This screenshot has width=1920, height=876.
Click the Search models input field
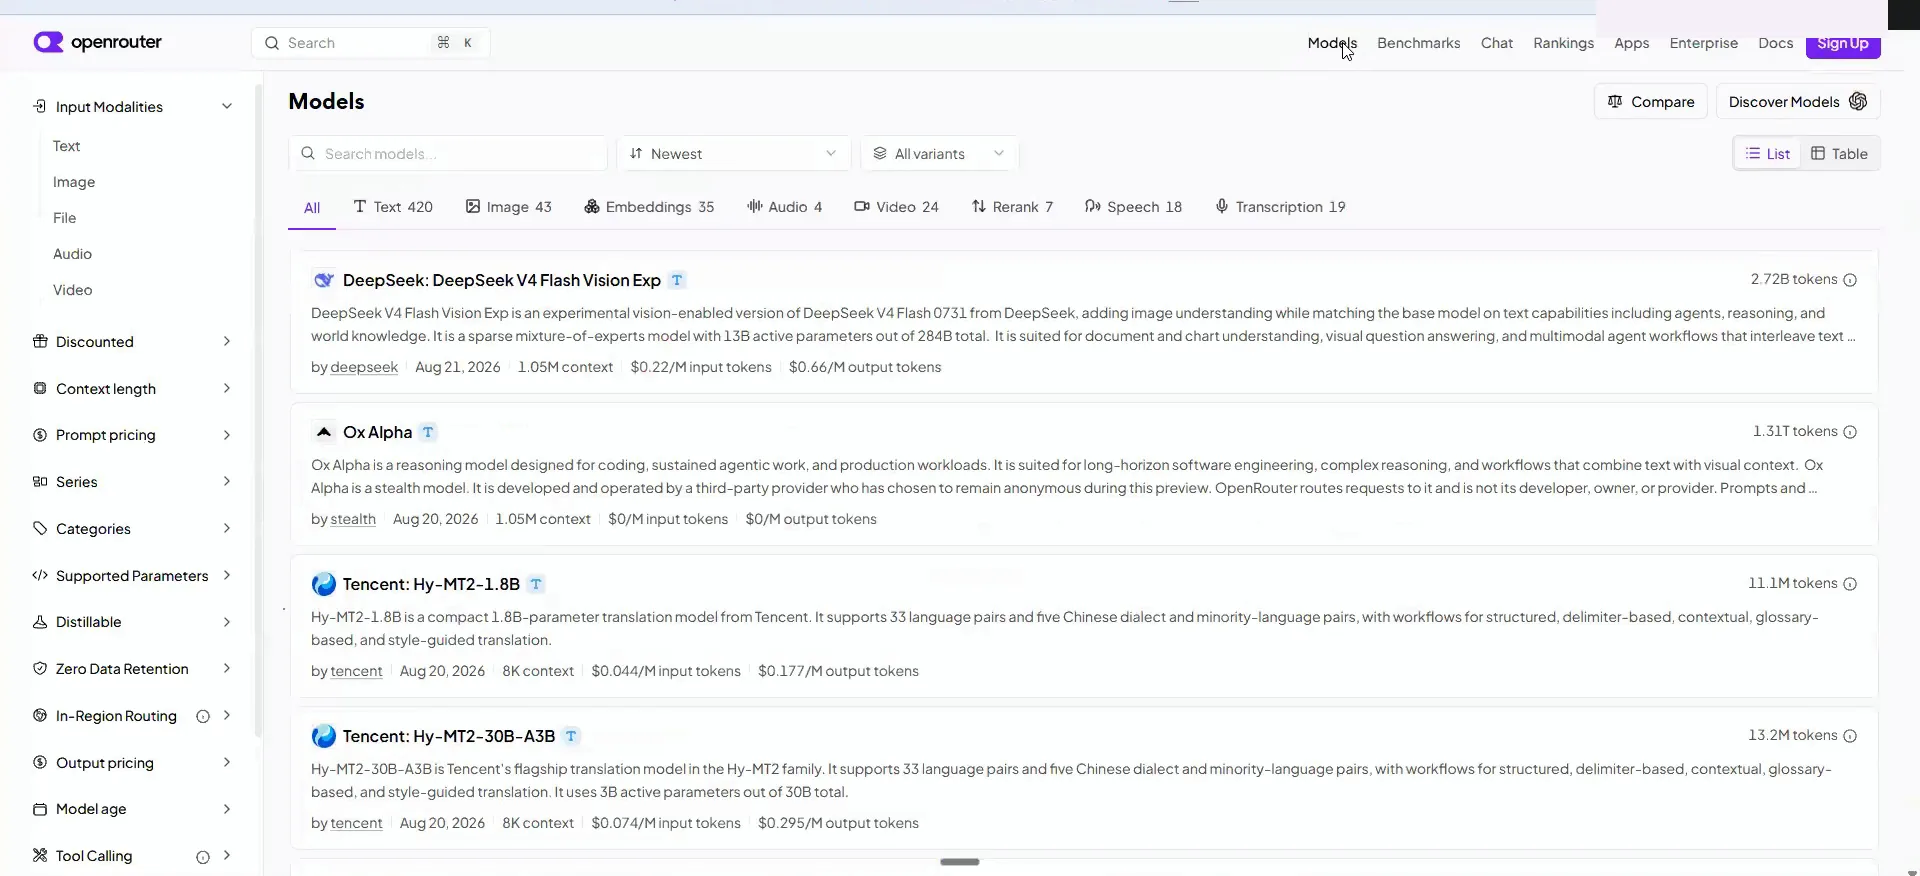pyautogui.click(x=448, y=154)
